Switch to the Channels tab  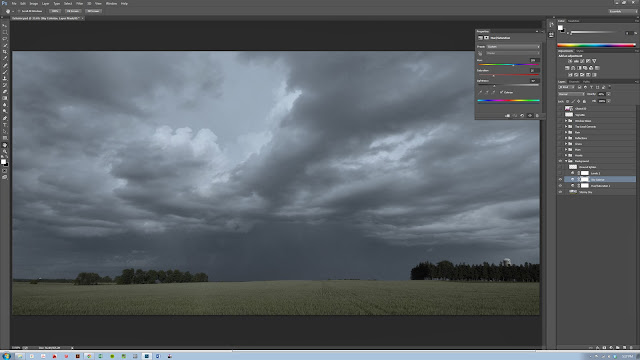click(x=574, y=82)
